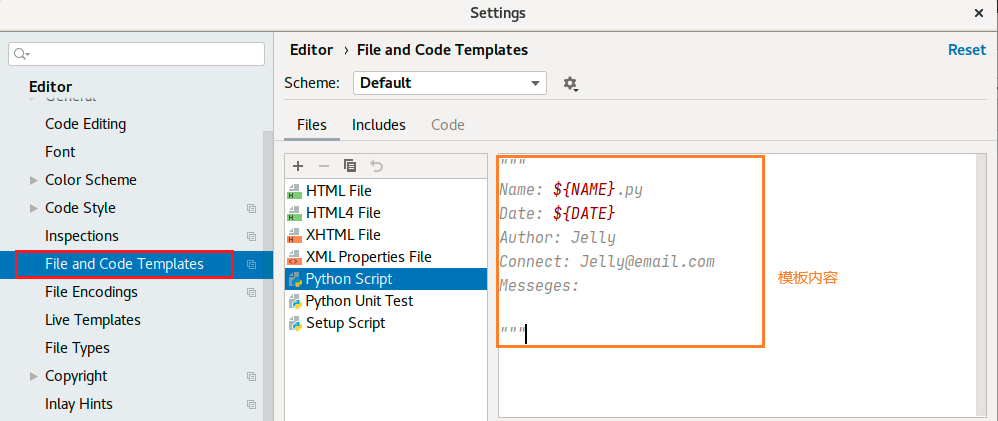This screenshot has width=998, height=421.
Task: Select HTML4 File template
Action: 386,213
